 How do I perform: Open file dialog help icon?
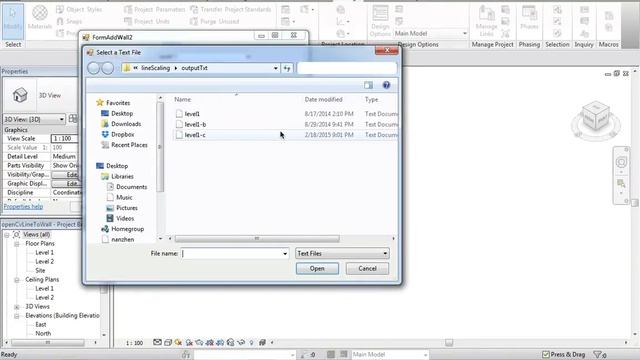[x=386, y=85]
